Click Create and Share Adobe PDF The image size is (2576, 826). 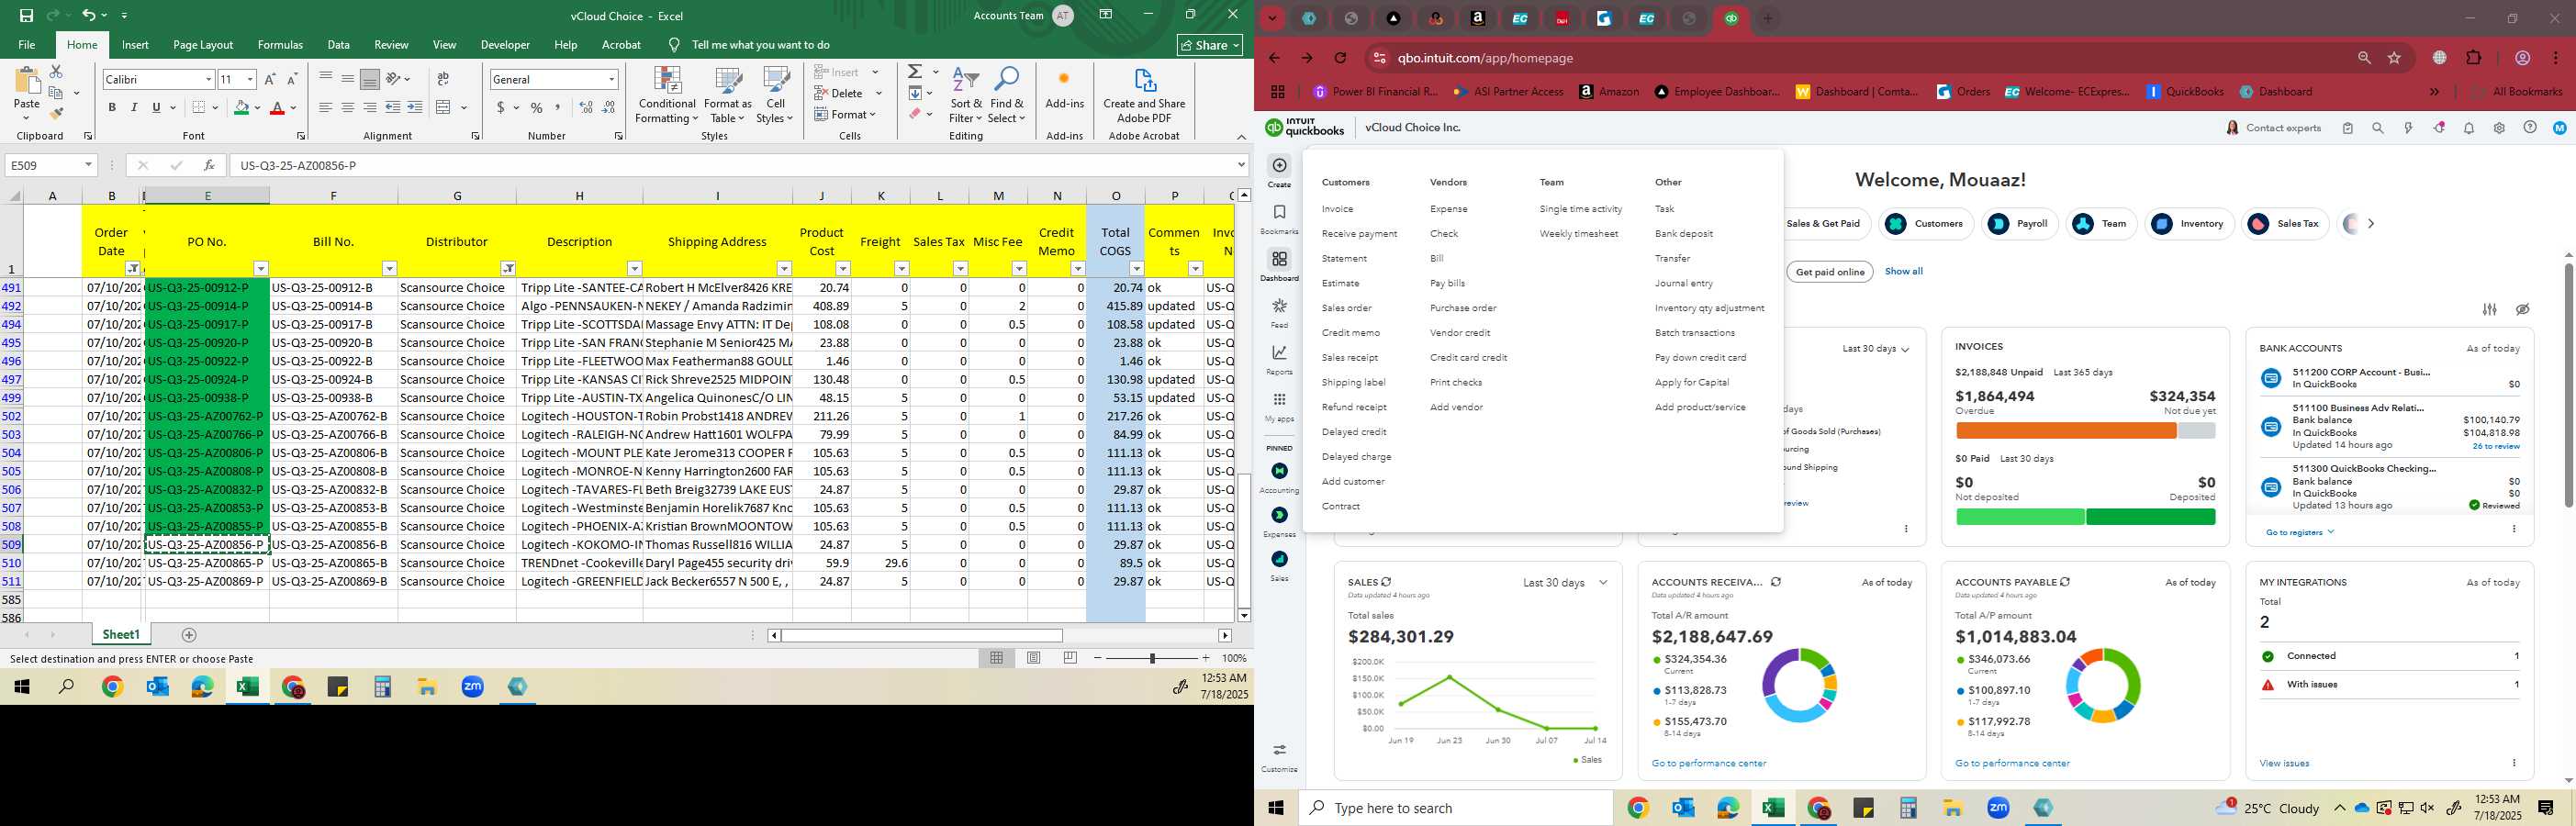pos(1144,95)
